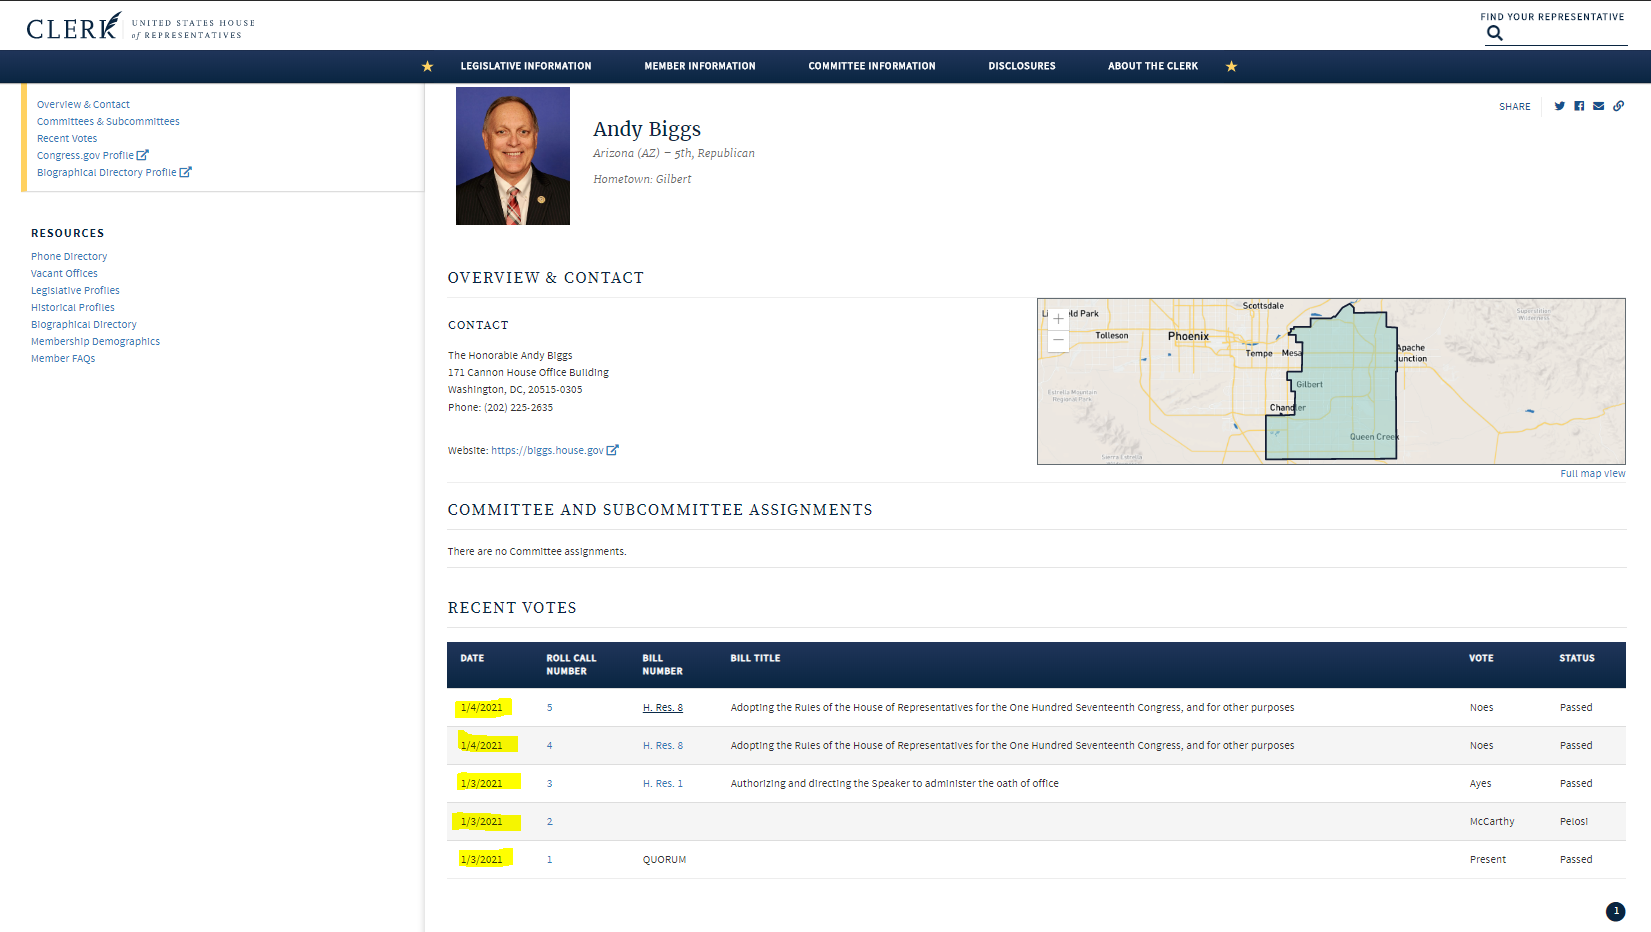The height and width of the screenshot is (932, 1651).
Task: Click the Roll Call Number column header
Action: pos(571,664)
